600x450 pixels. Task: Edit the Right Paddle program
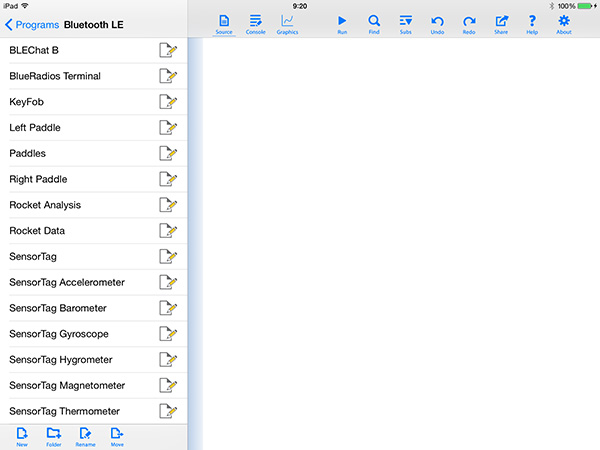[x=168, y=179]
